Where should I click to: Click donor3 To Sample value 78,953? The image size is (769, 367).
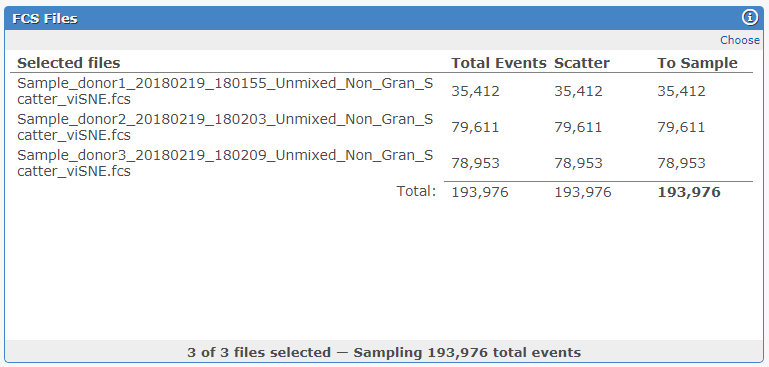tap(681, 163)
